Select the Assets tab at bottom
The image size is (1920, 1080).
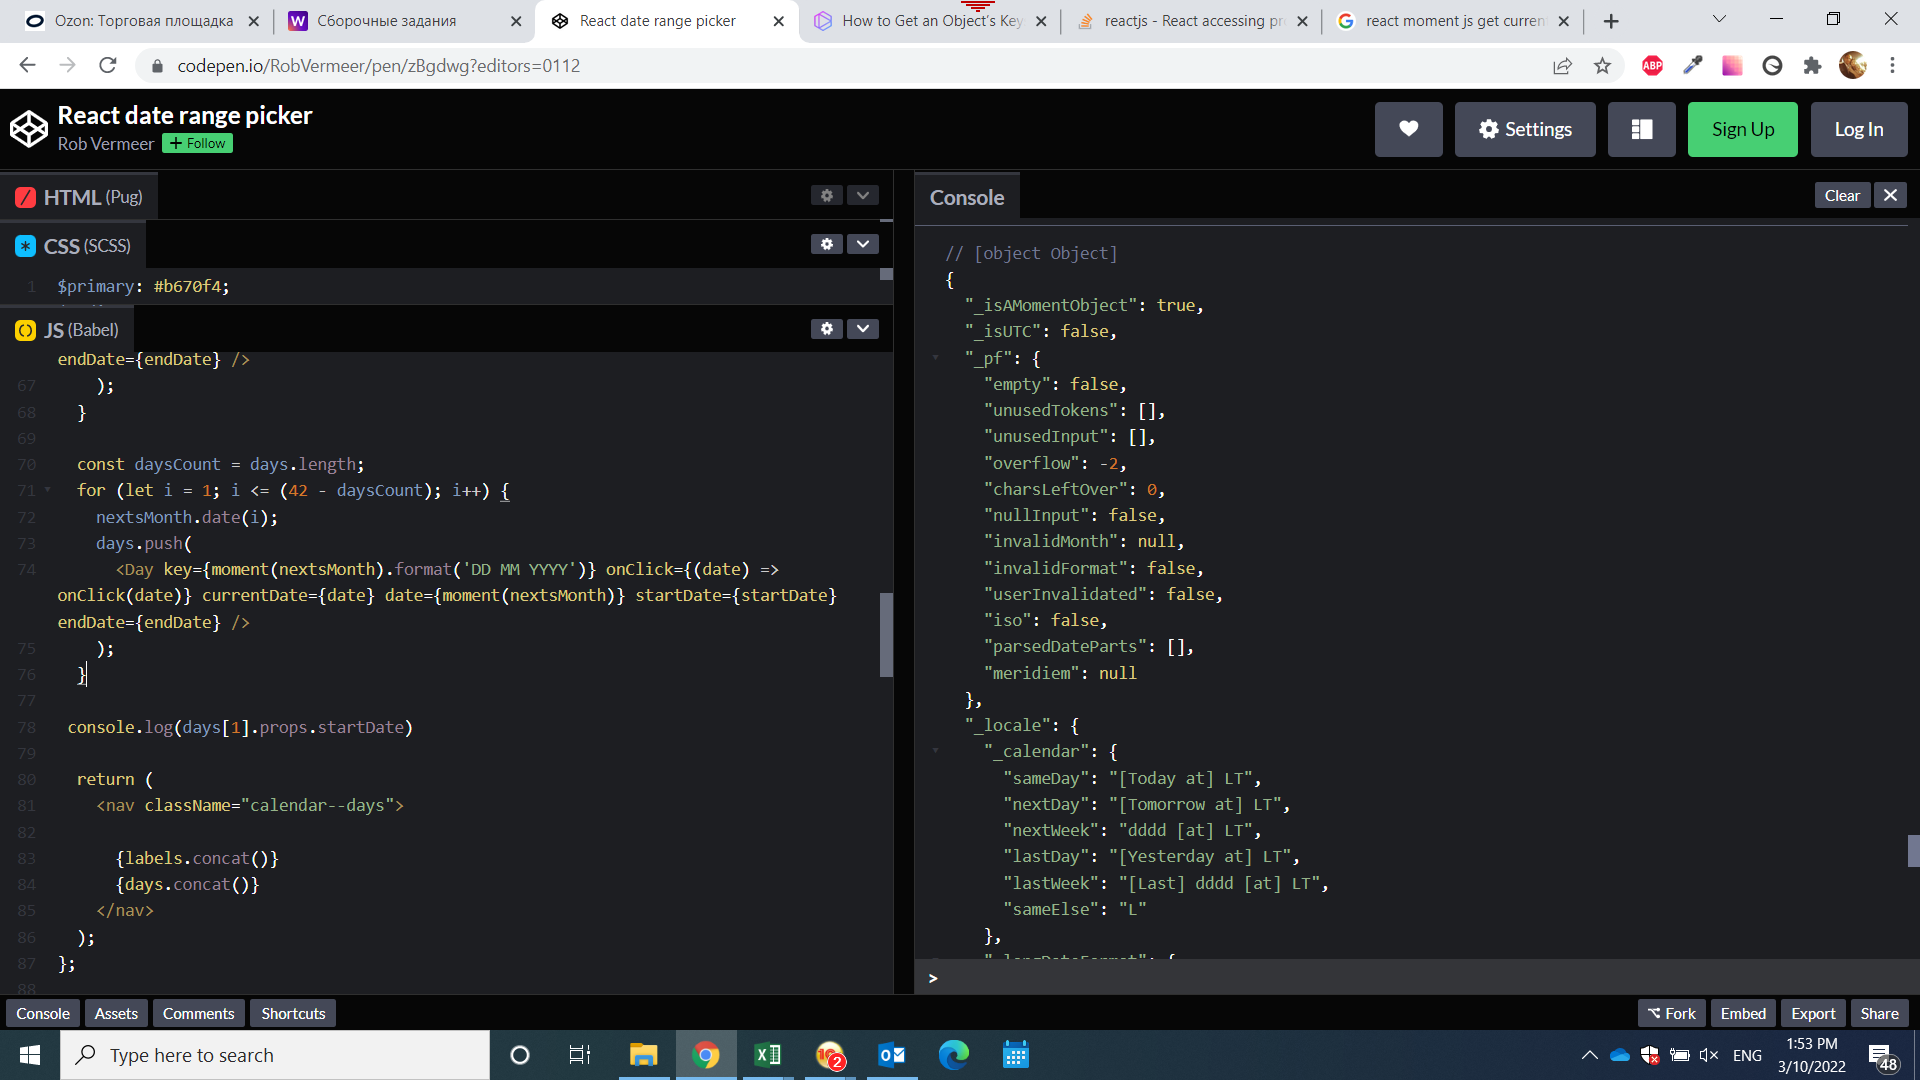(x=115, y=1013)
